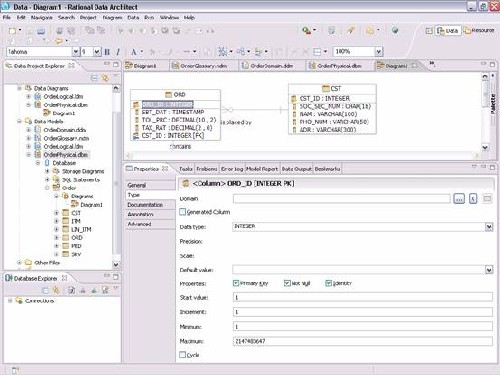The height and width of the screenshot is (375, 500).
Task: Select the Advanced properties section
Action: pyautogui.click(x=150, y=224)
